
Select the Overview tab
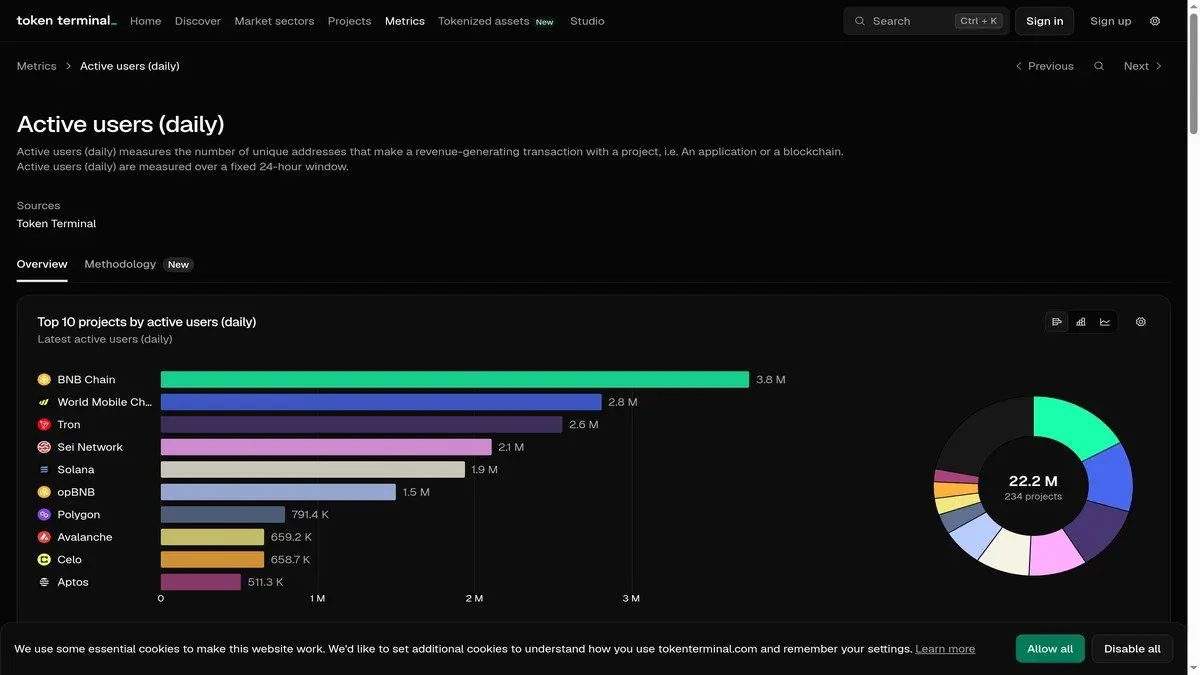point(42,264)
